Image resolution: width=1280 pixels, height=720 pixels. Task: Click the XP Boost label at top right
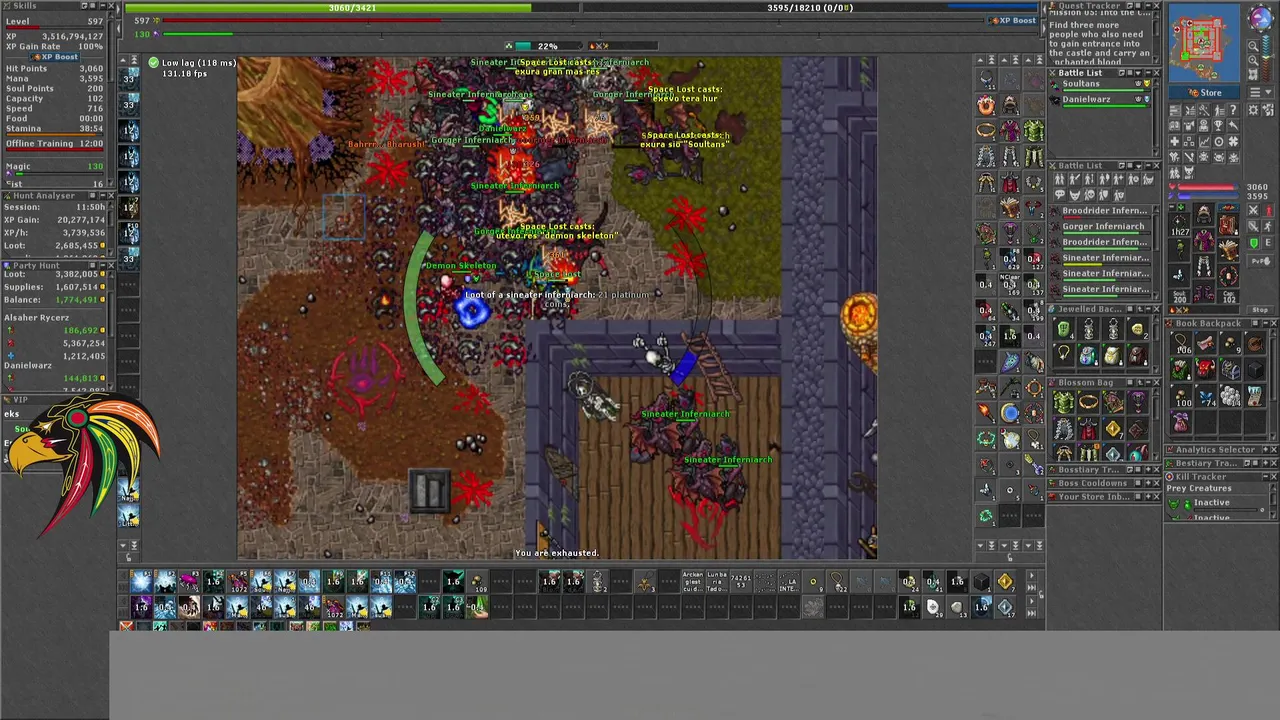1013,20
